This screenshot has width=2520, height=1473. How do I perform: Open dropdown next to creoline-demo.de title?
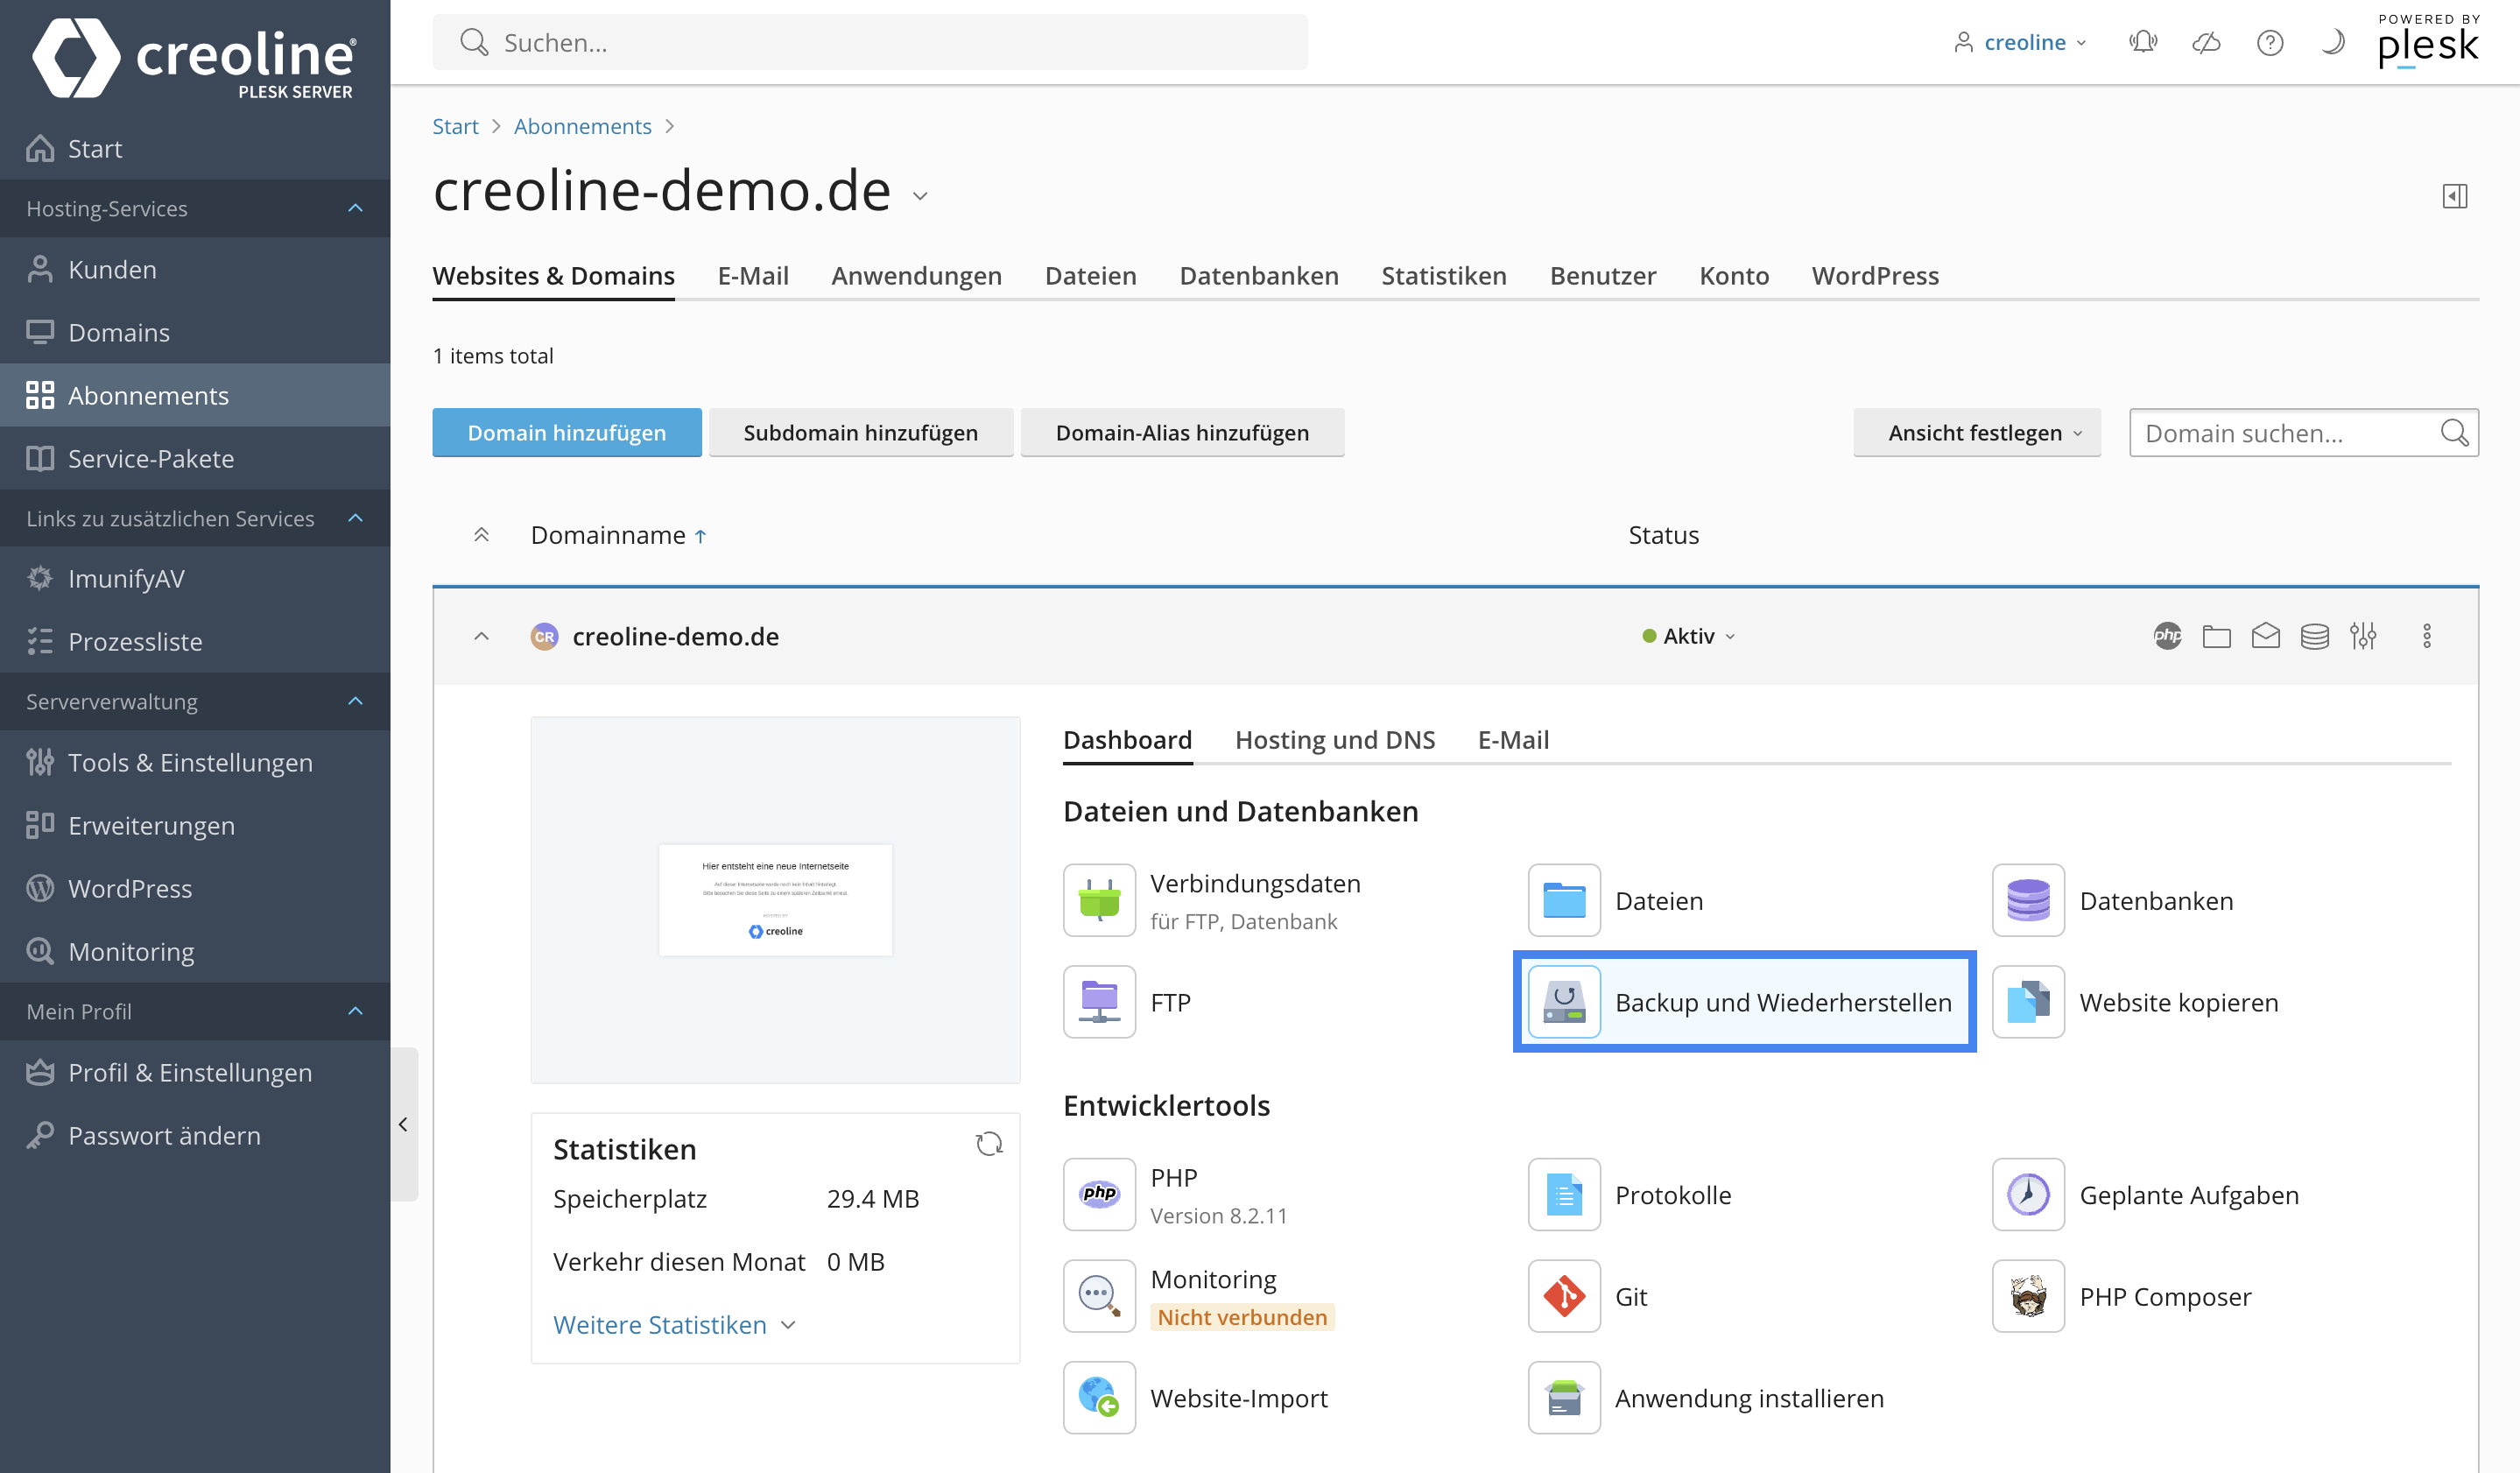click(920, 196)
